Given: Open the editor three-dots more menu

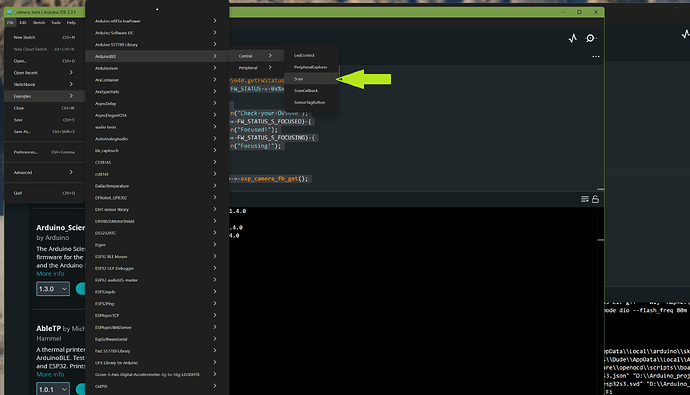Looking at the screenshot, I should pos(596,56).
